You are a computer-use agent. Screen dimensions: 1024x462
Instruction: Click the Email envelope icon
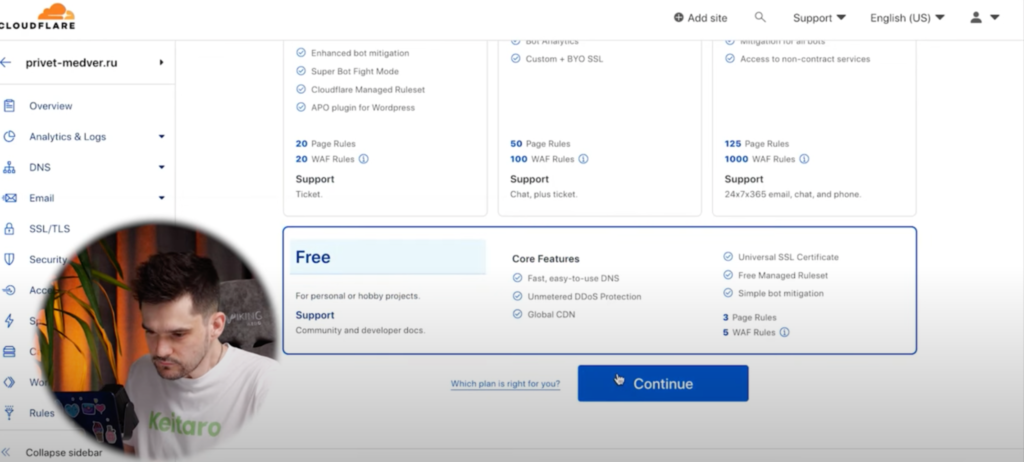(x=9, y=198)
